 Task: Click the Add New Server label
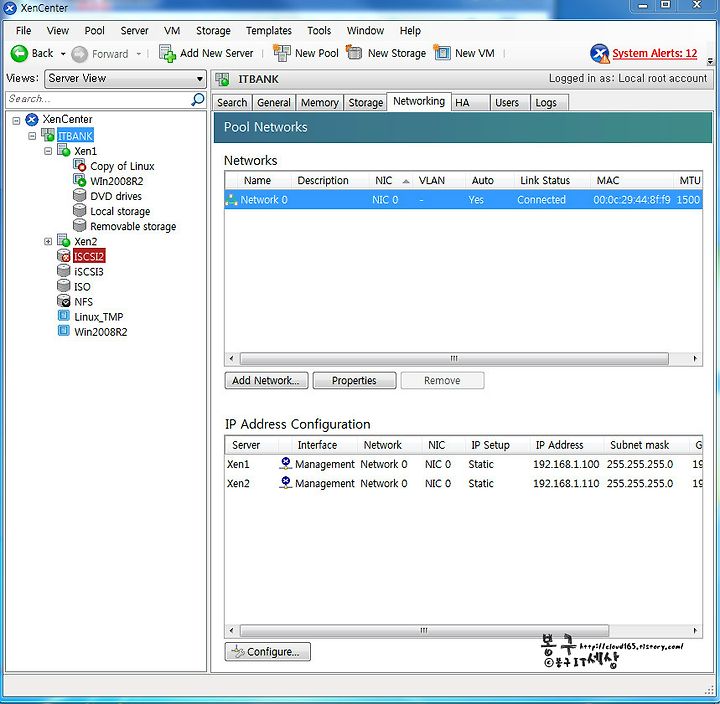[x=216, y=53]
